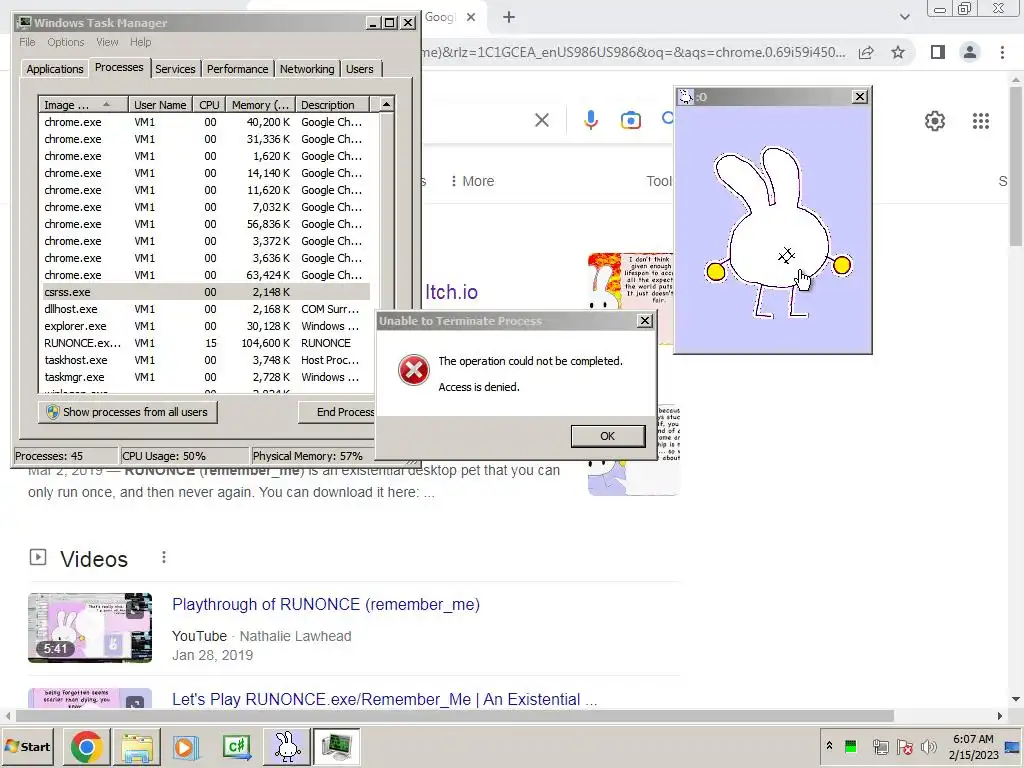Open Chrome from the taskbar
The image size is (1024, 768).
point(87,746)
